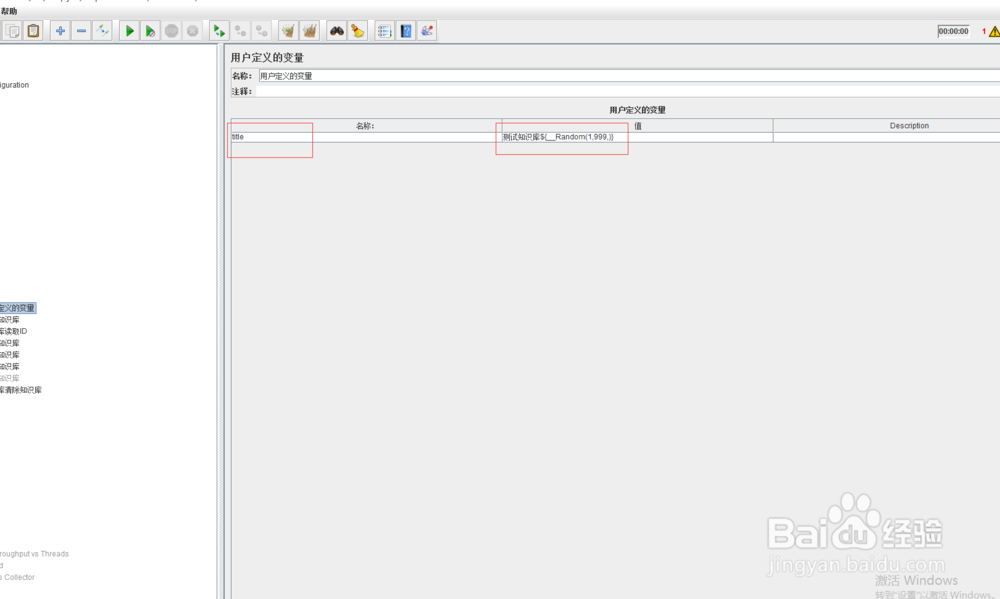This screenshot has height=599, width=1000.
Task: Start the test with the green play icon
Action: [x=129, y=31]
